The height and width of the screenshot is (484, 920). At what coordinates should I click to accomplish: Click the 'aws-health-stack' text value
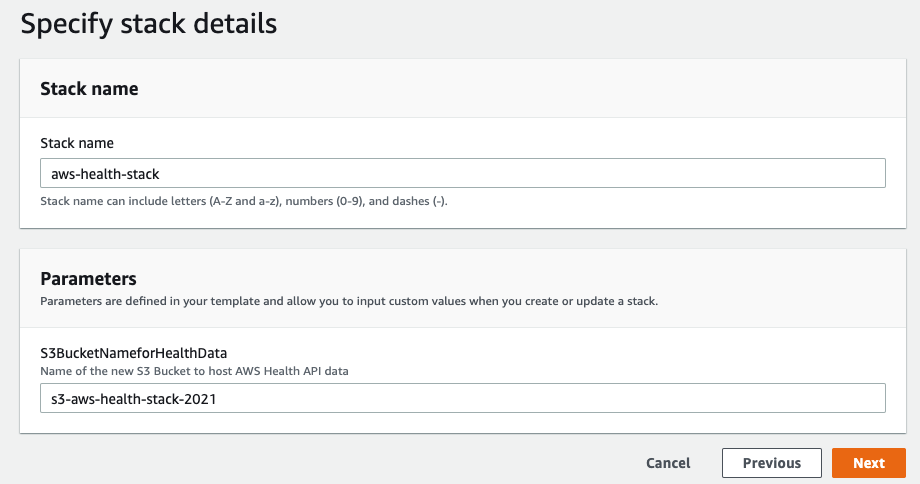(x=105, y=174)
